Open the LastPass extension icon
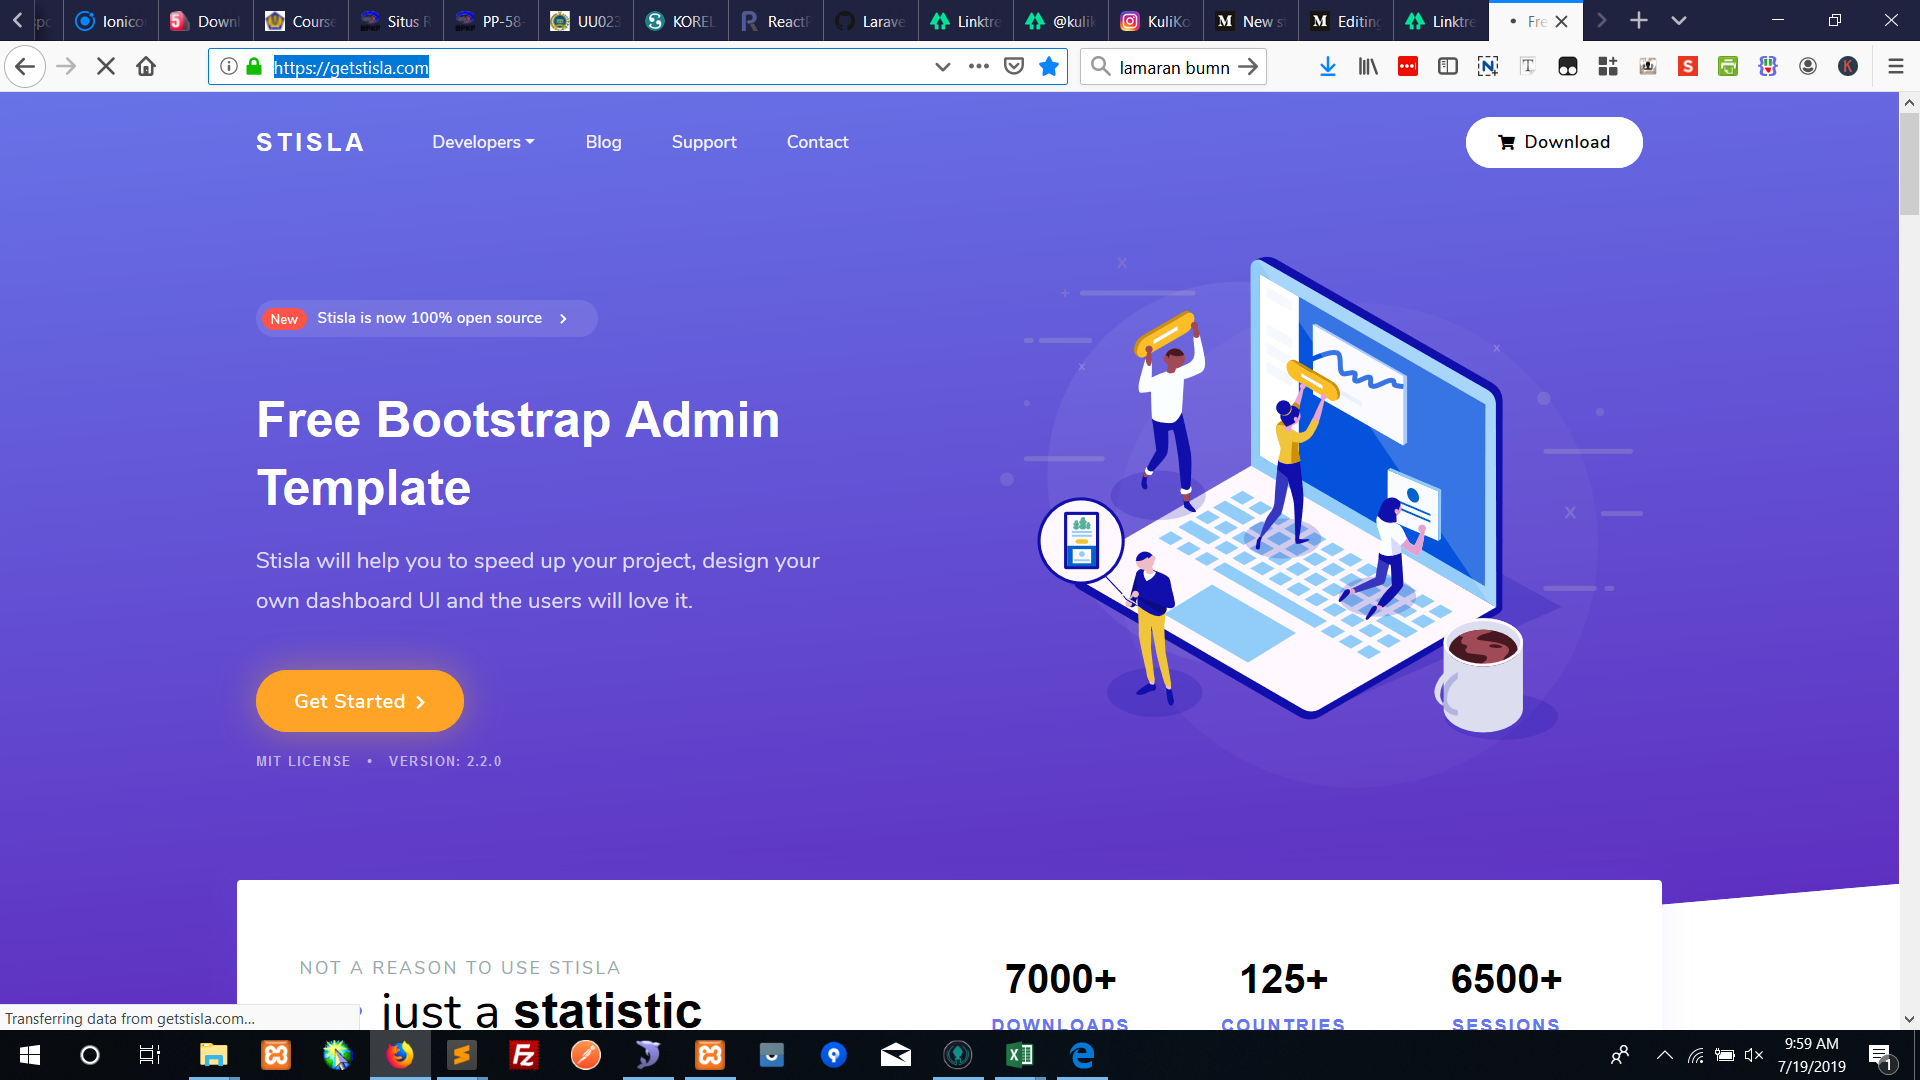Viewport: 1920px width, 1080px height. [1408, 66]
